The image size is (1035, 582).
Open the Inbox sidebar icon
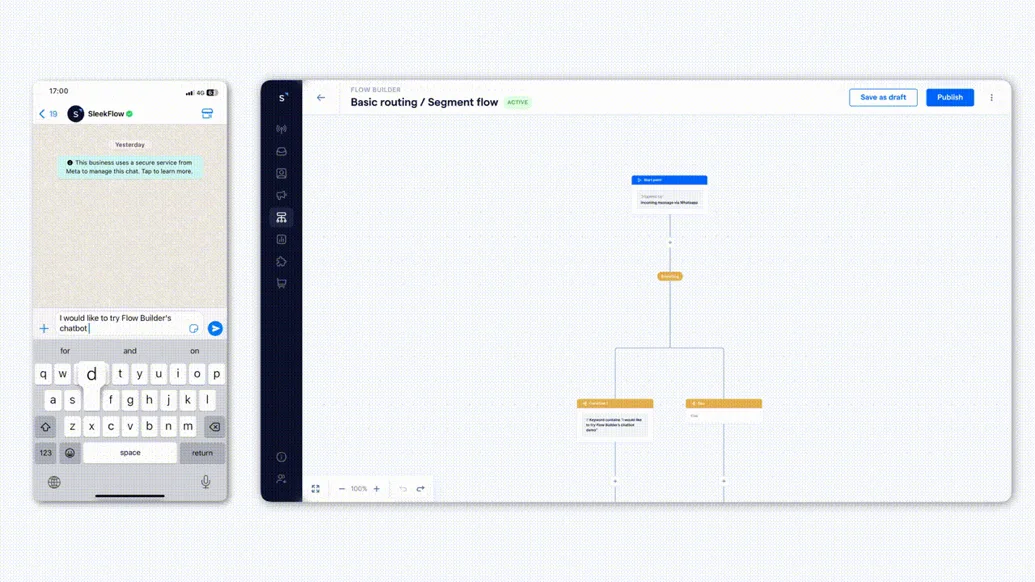click(281, 151)
